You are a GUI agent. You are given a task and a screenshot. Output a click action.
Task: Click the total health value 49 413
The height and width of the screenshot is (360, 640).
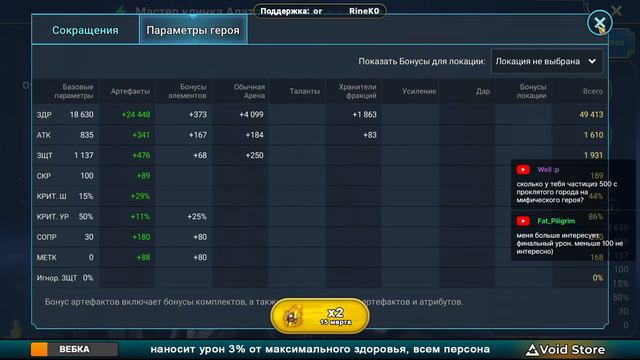pyautogui.click(x=591, y=115)
